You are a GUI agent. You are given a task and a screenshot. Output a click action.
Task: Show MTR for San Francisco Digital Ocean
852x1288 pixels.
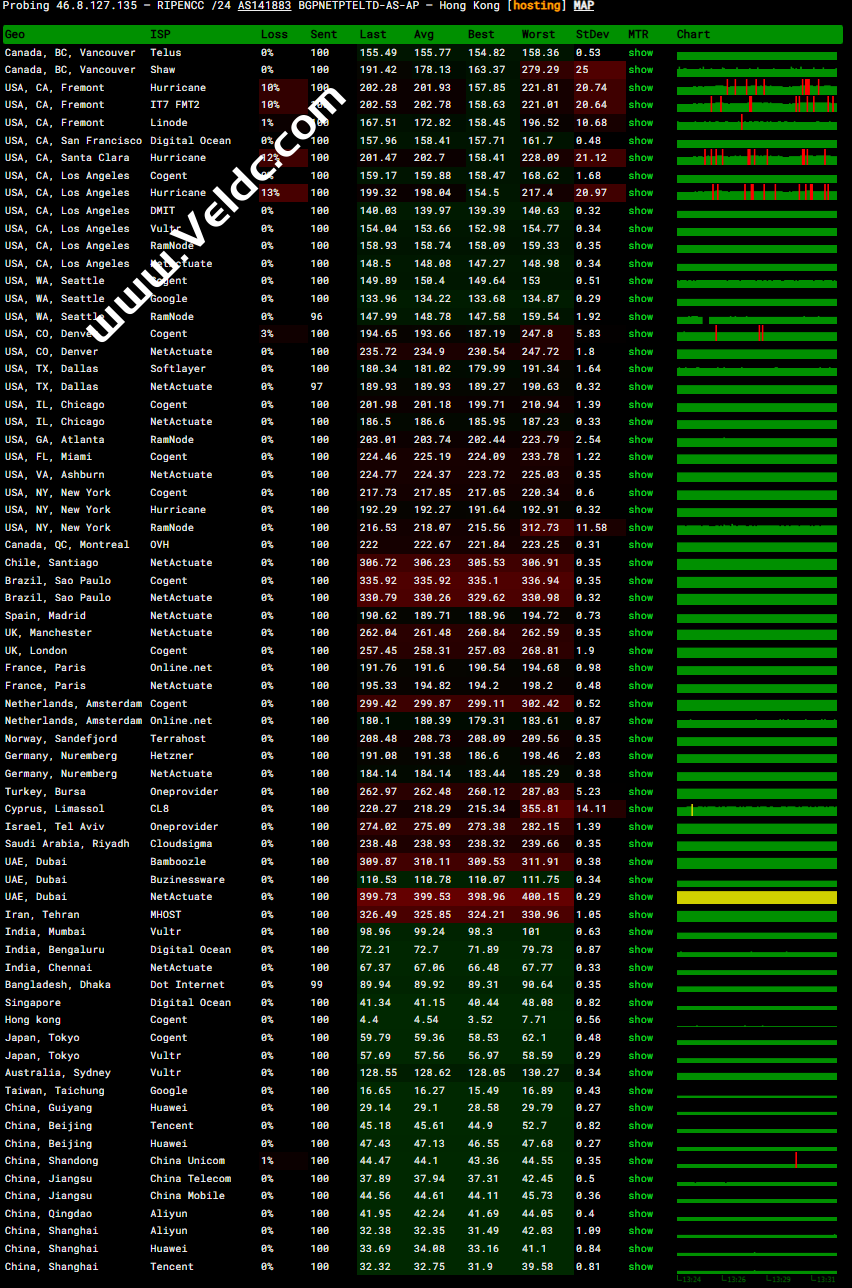tap(641, 140)
